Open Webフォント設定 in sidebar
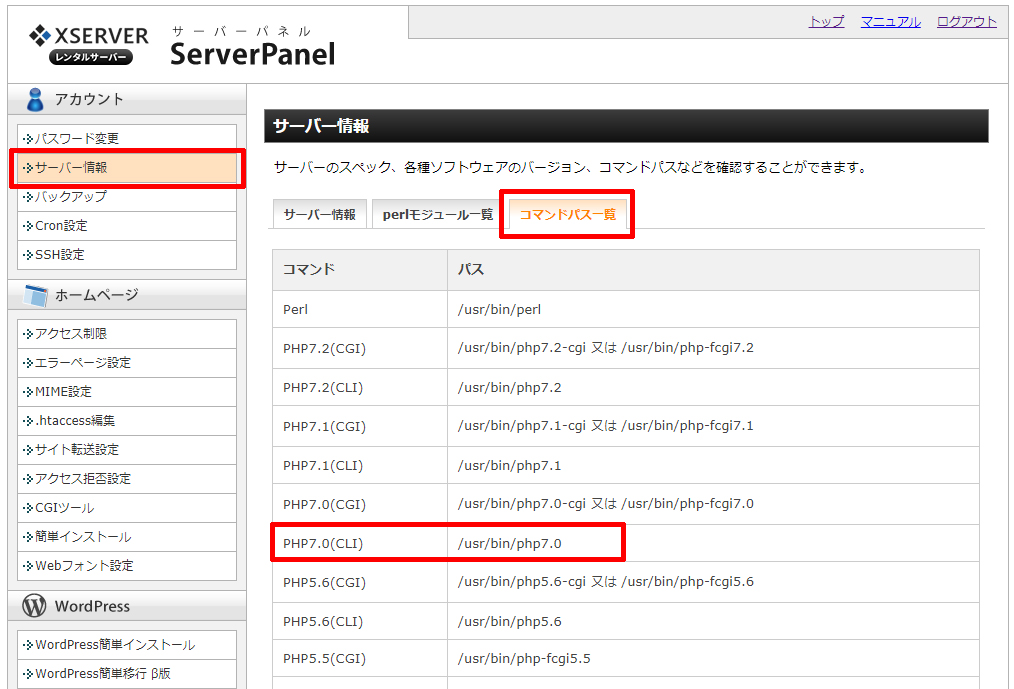Viewport: 1014px width, 689px height. [x=84, y=566]
